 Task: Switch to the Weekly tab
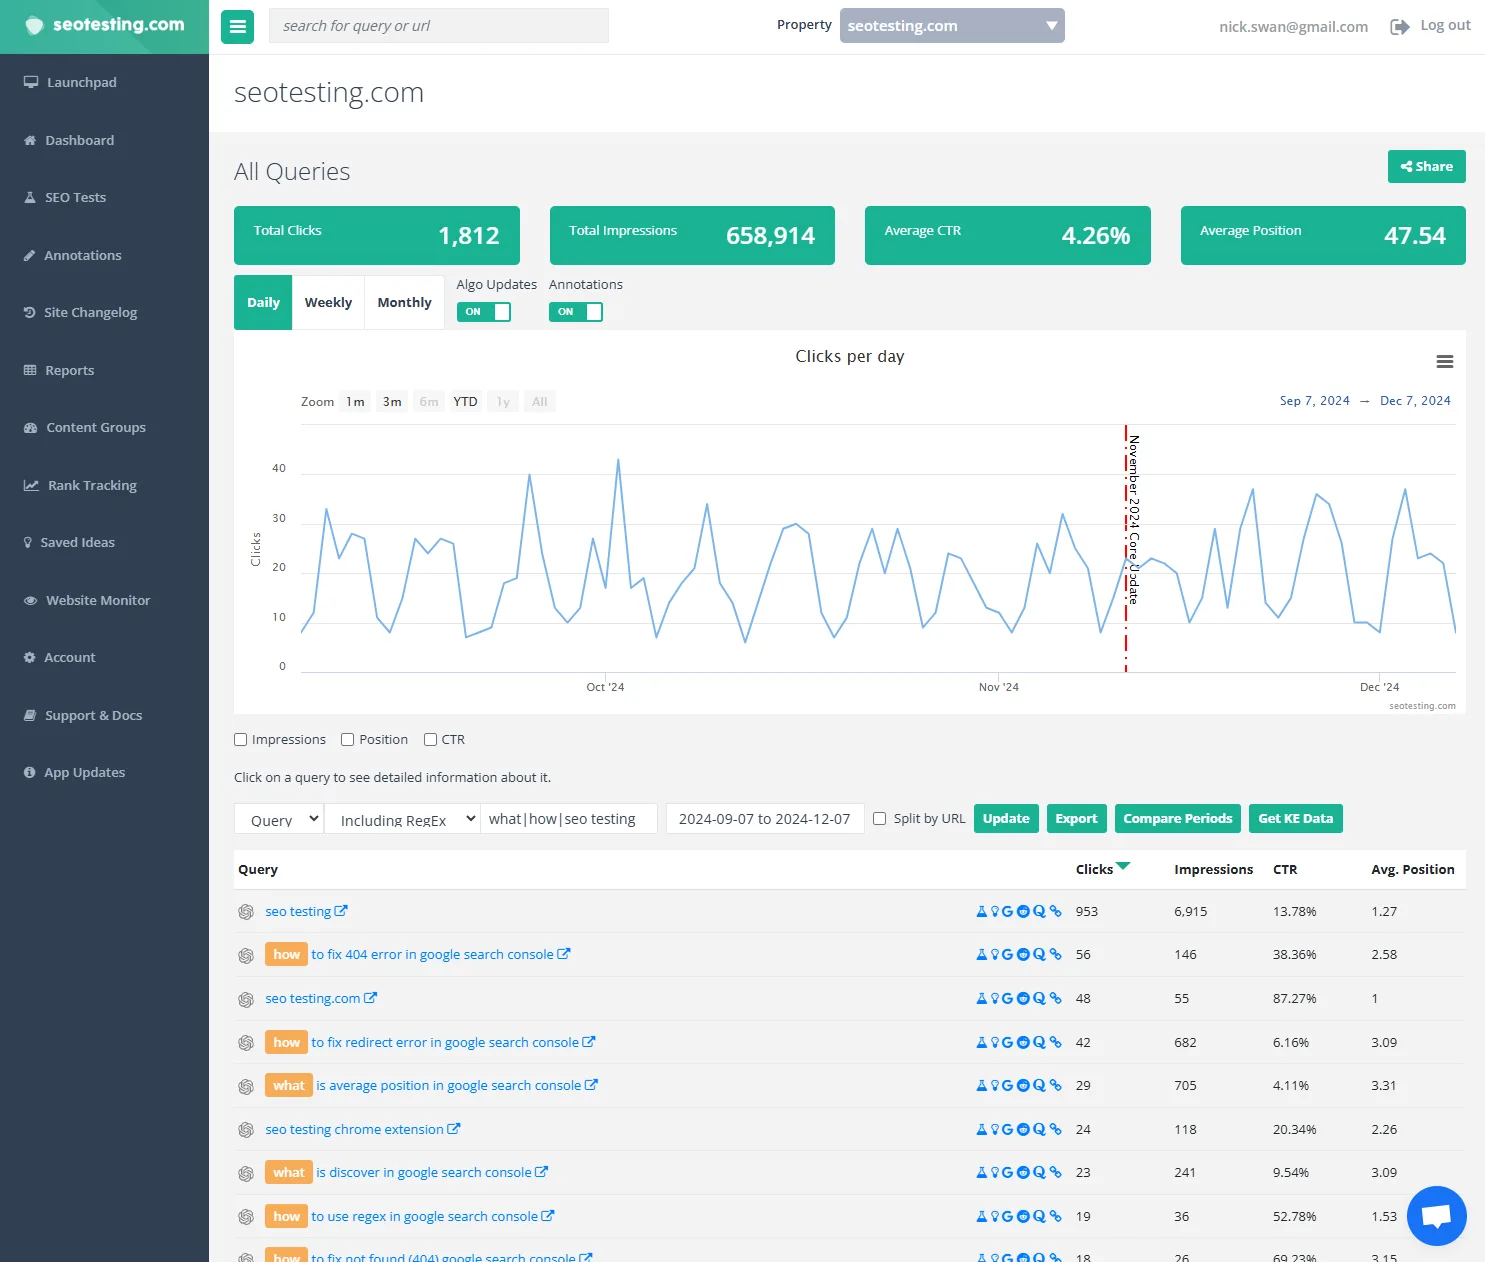click(328, 303)
